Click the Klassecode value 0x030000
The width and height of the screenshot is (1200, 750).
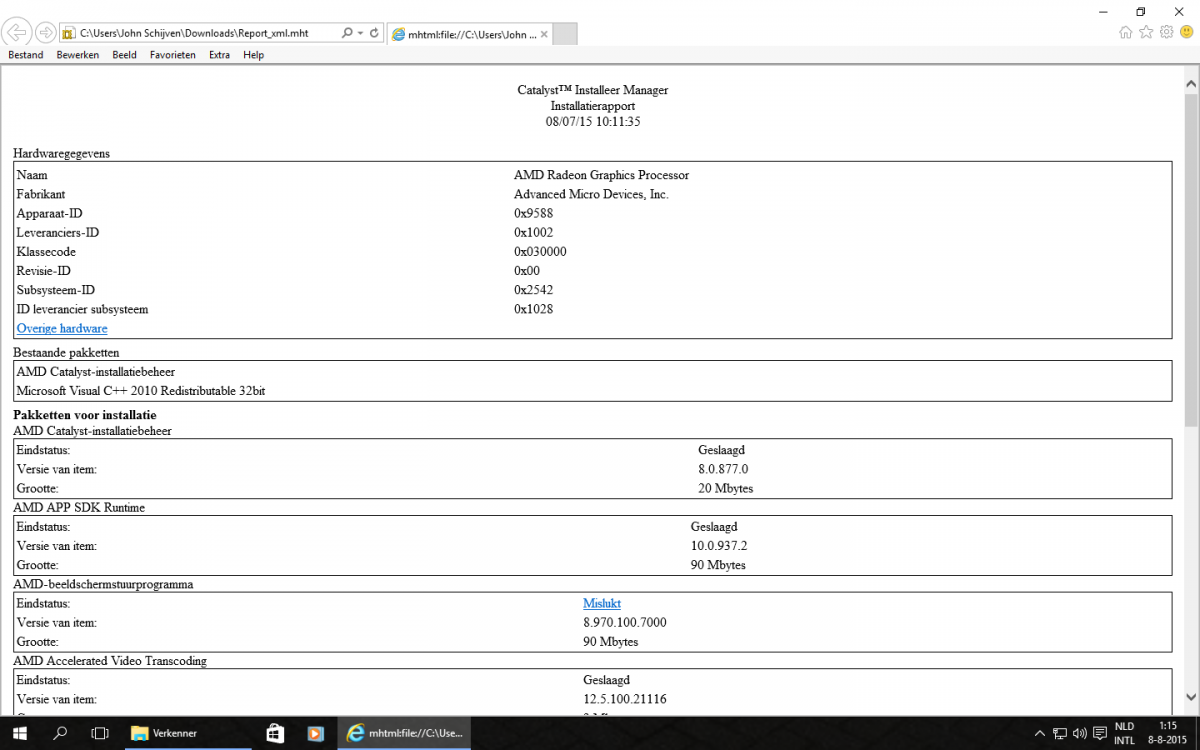(540, 251)
